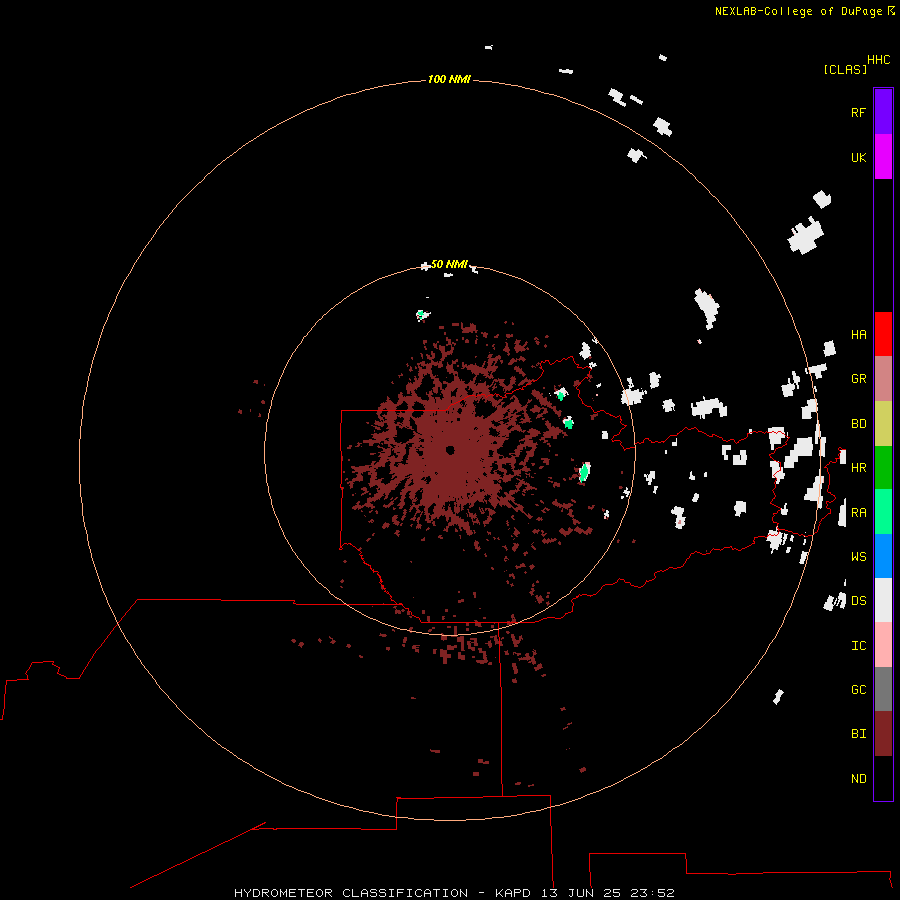Select the GC gray legend swatch

883,689
